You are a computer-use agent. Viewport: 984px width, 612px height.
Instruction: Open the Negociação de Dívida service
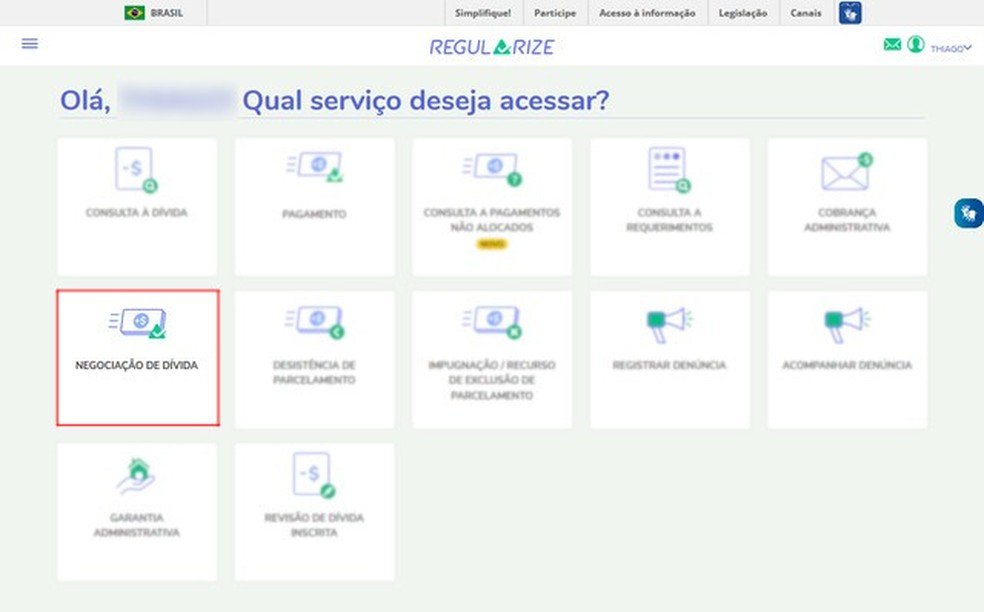pyautogui.click(x=137, y=358)
